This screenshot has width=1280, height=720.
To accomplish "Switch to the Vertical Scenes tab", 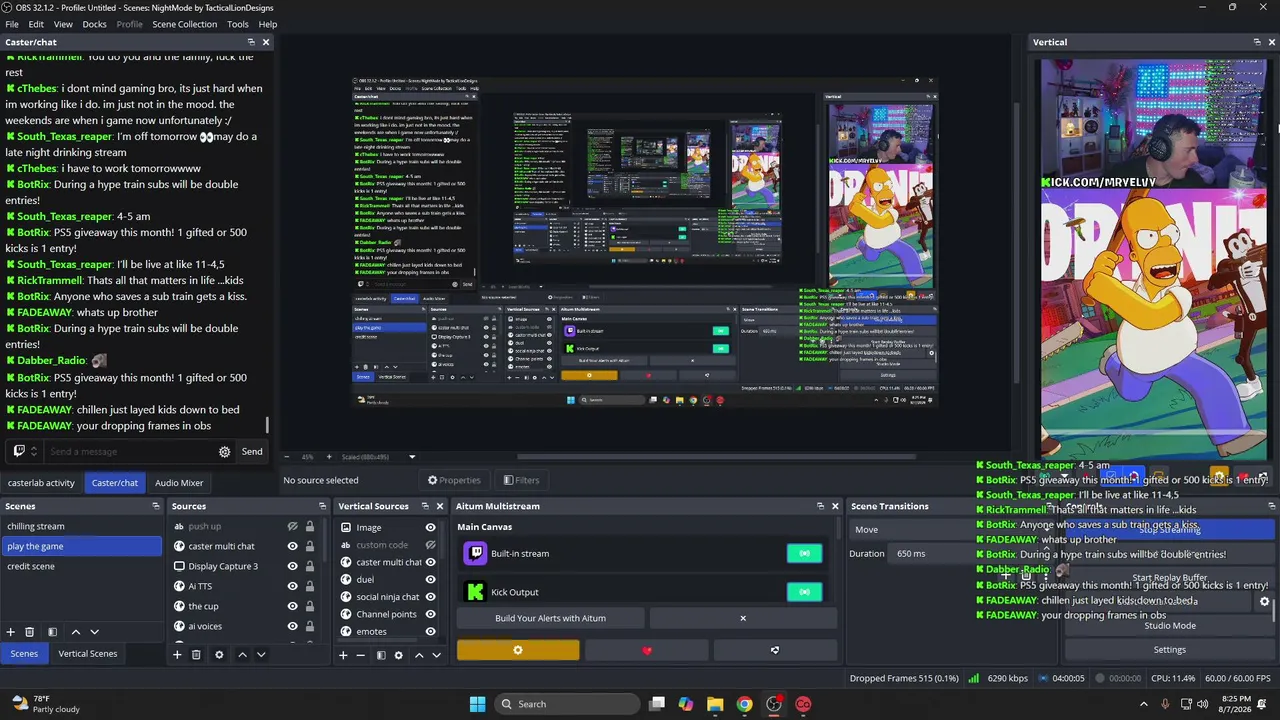I will (x=87, y=654).
